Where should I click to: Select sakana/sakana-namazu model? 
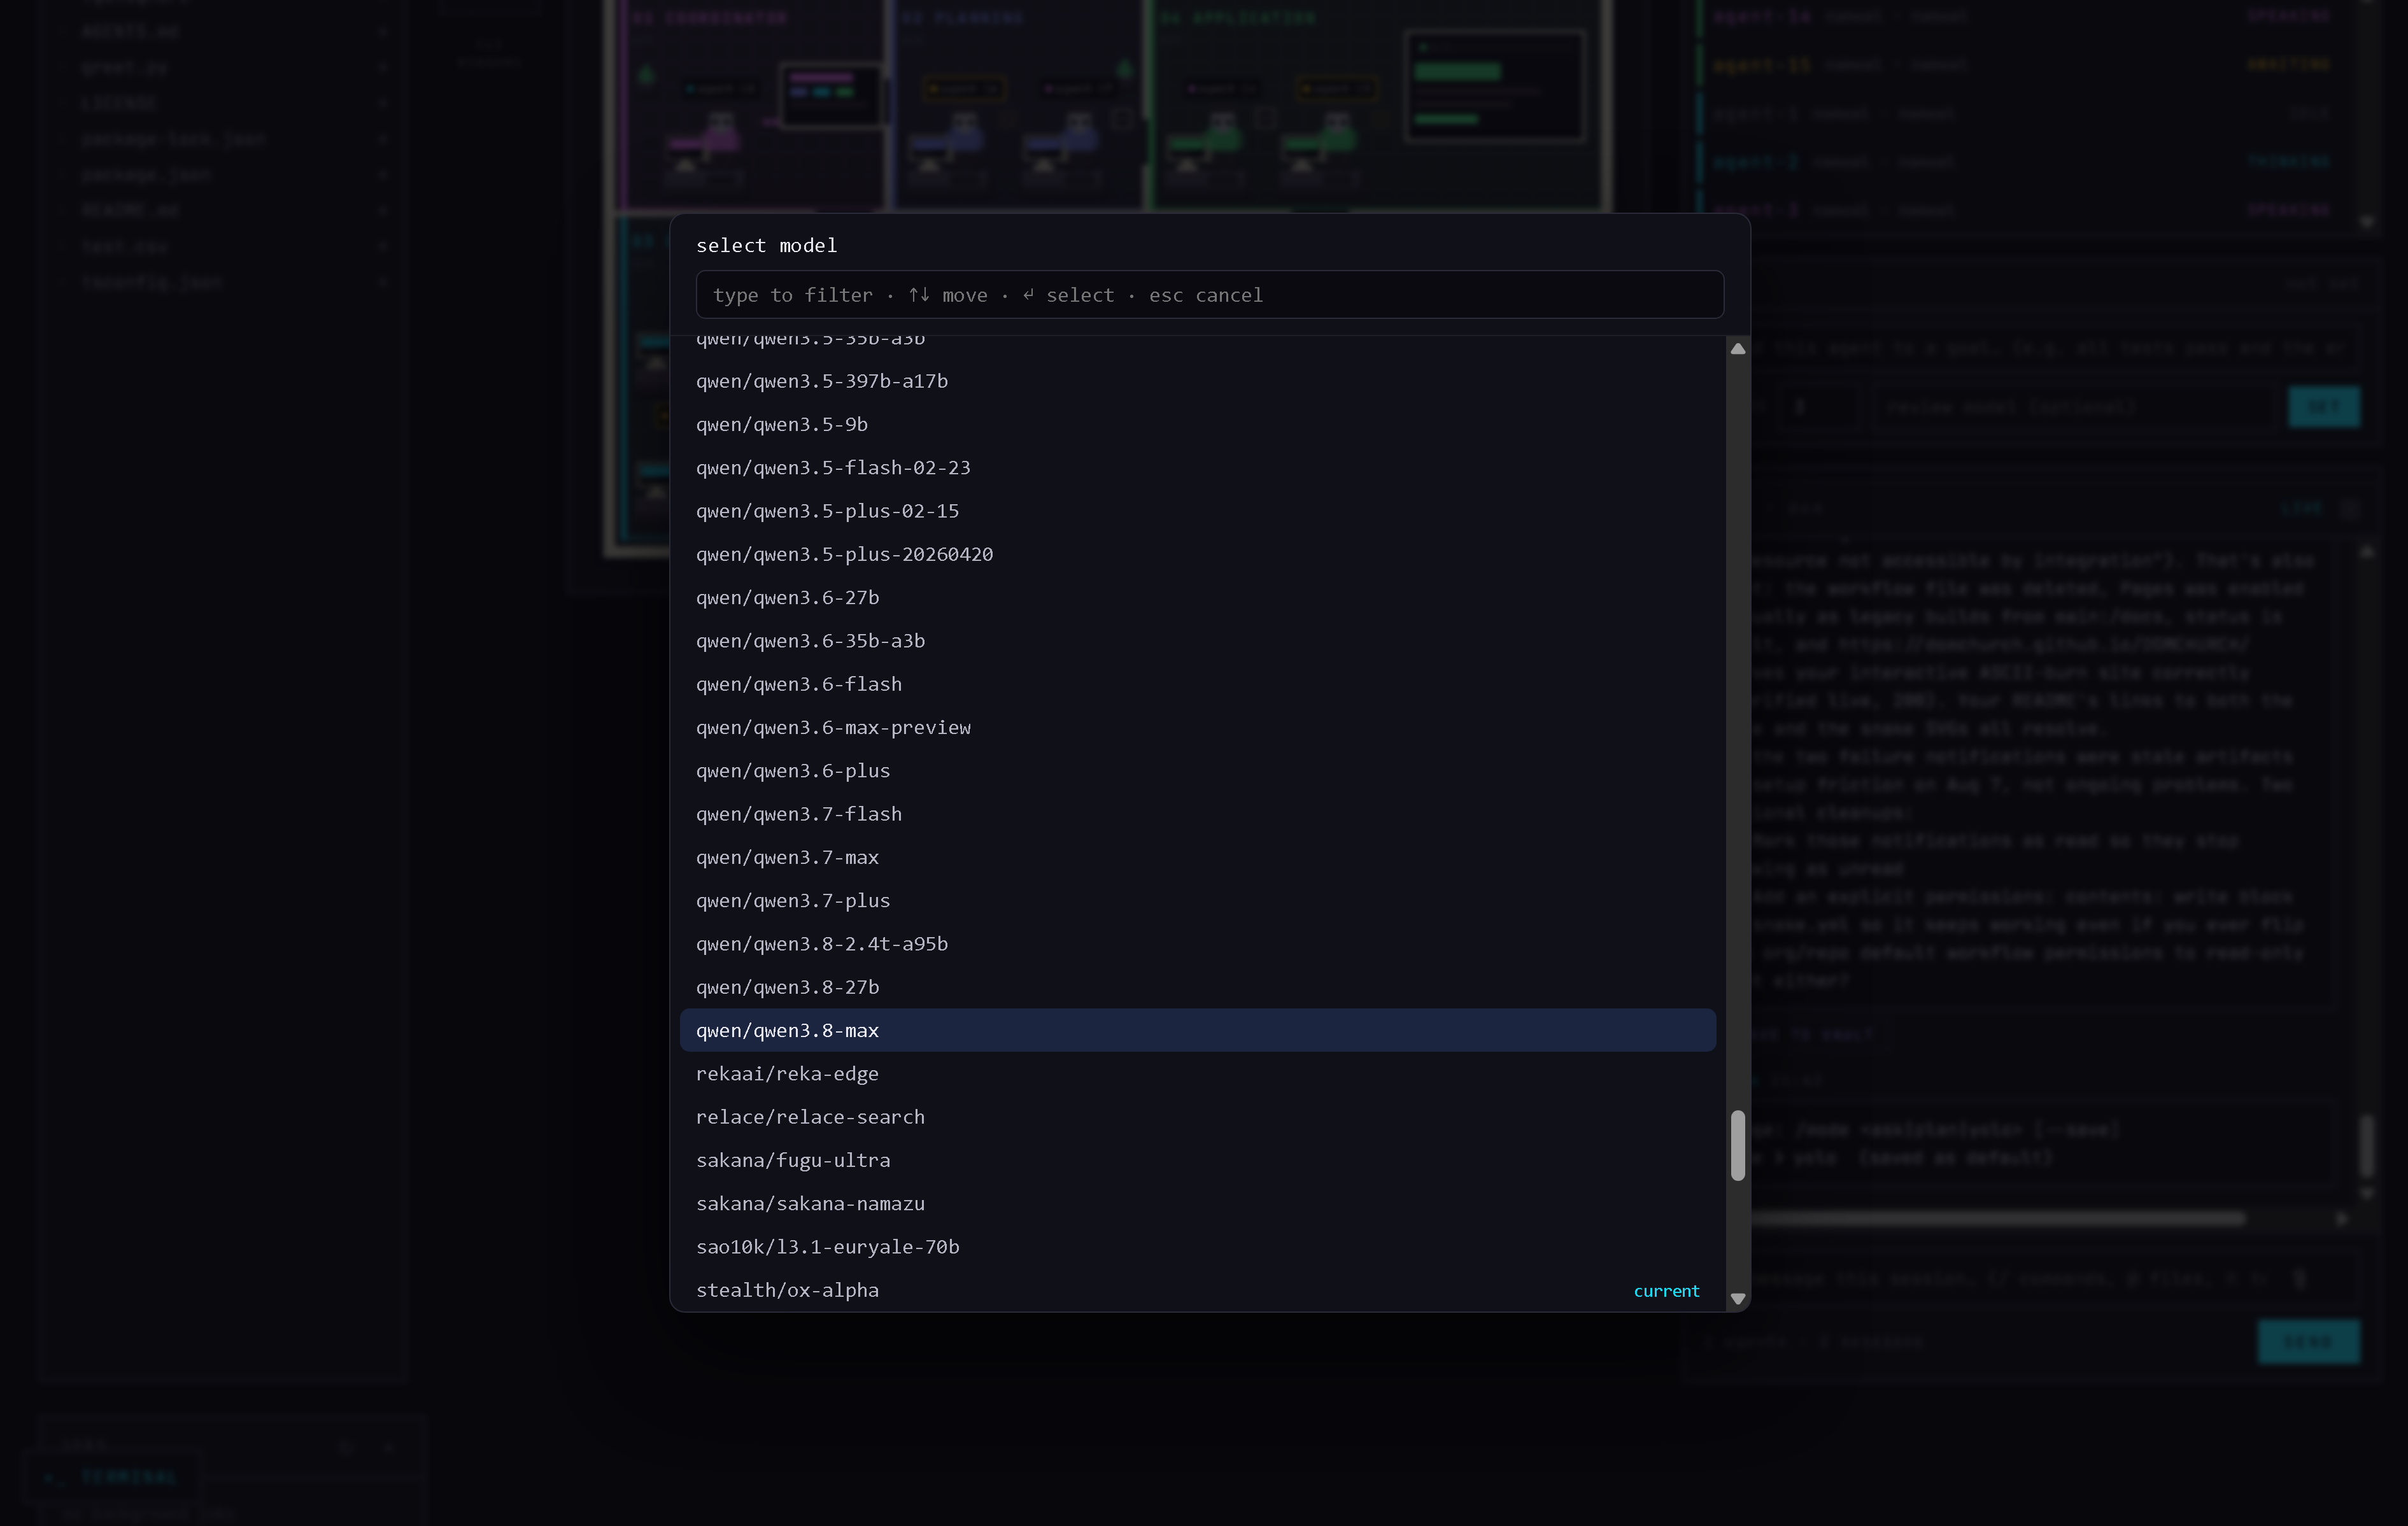point(1197,1204)
